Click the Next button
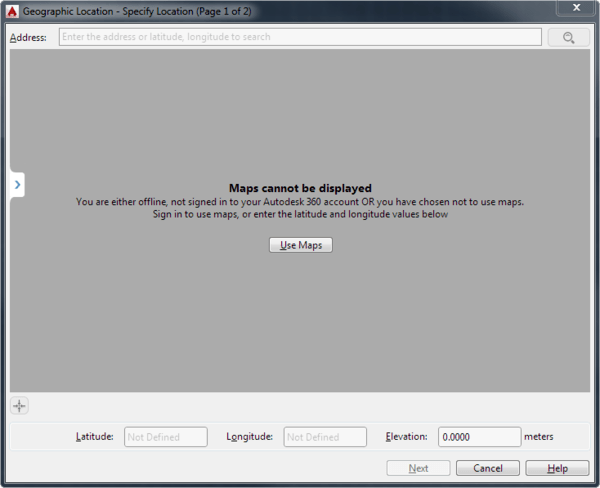 418,468
